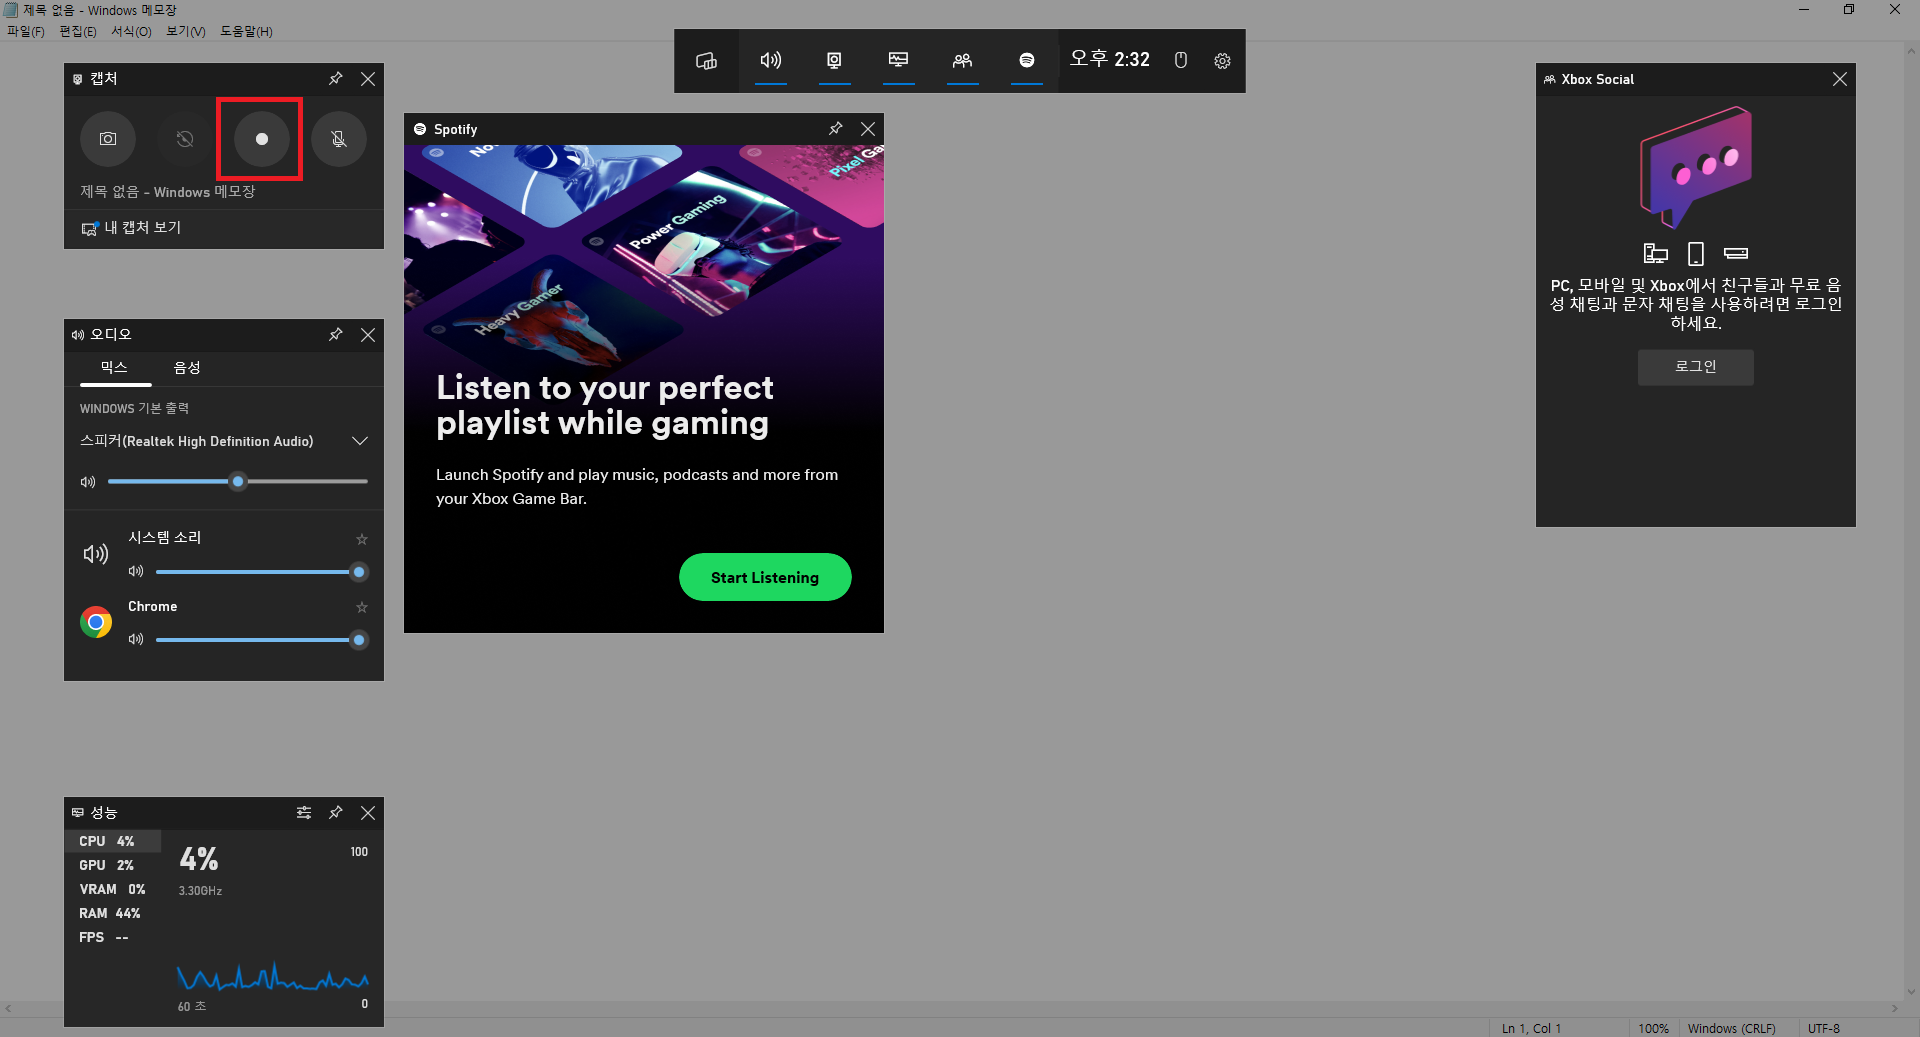Viewport: 1920px width, 1037px height.
Task: Adjust the master volume slider
Action: click(x=238, y=482)
